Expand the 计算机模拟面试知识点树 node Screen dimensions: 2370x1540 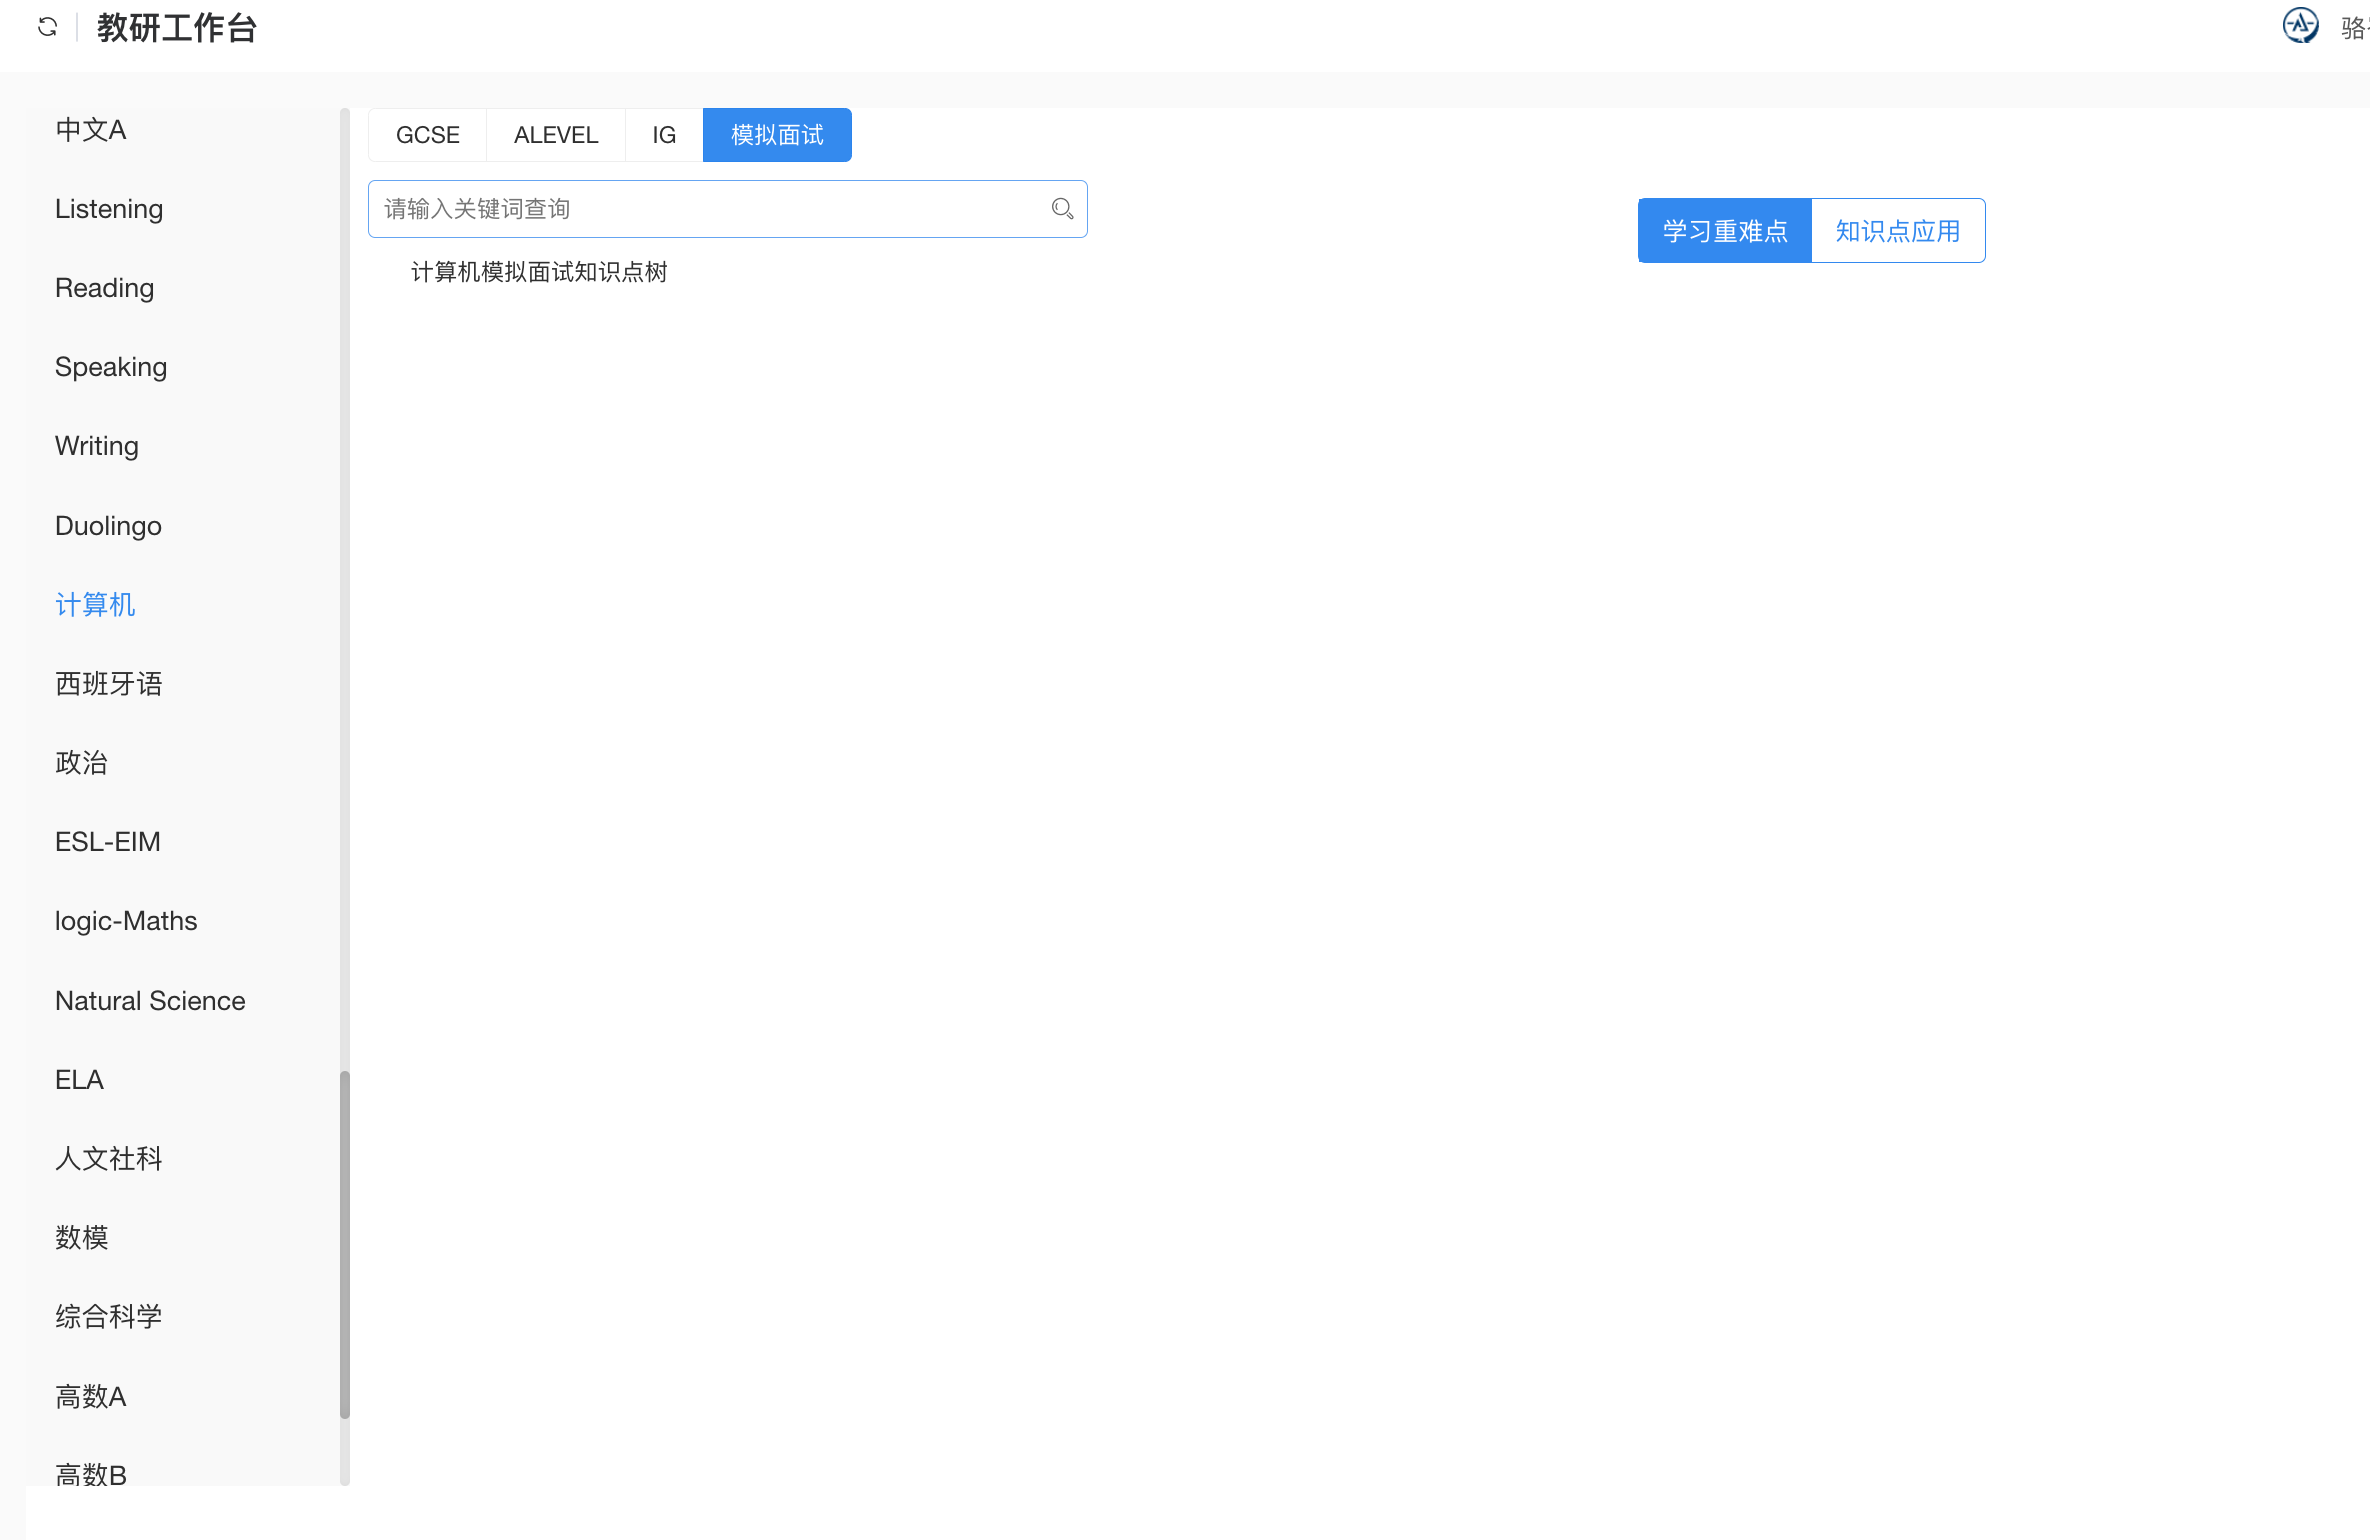click(x=538, y=272)
